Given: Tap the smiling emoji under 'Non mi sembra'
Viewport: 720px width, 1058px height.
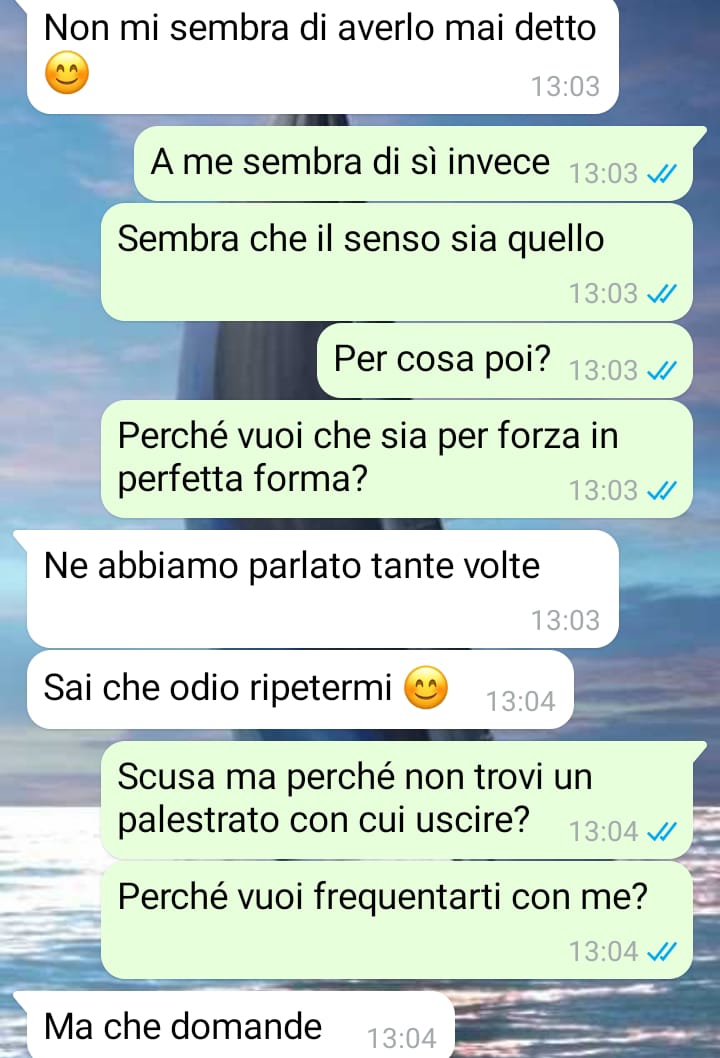Looking at the screenshot, I should point(67,74).
